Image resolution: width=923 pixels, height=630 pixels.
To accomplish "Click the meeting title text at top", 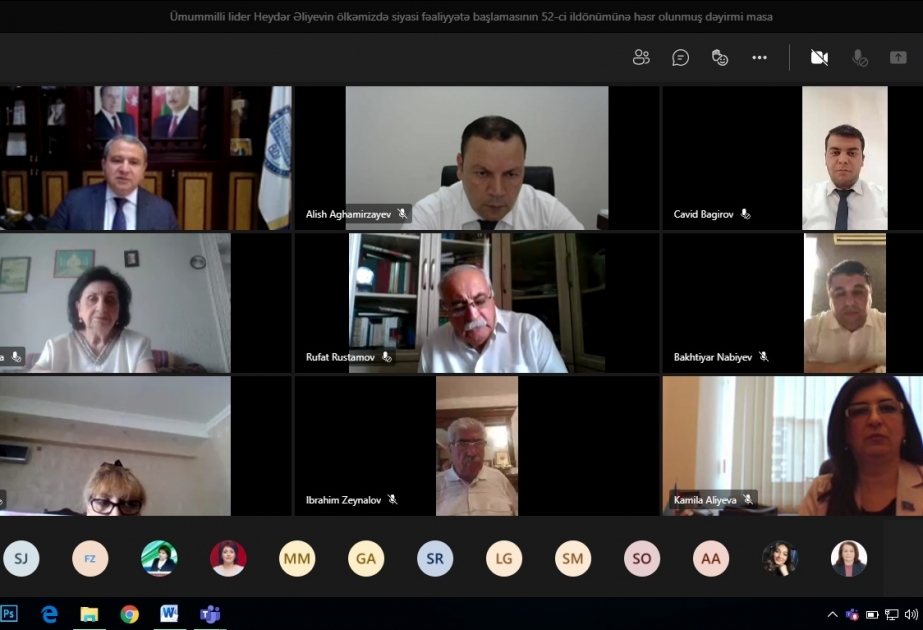I will click(471, 16).
